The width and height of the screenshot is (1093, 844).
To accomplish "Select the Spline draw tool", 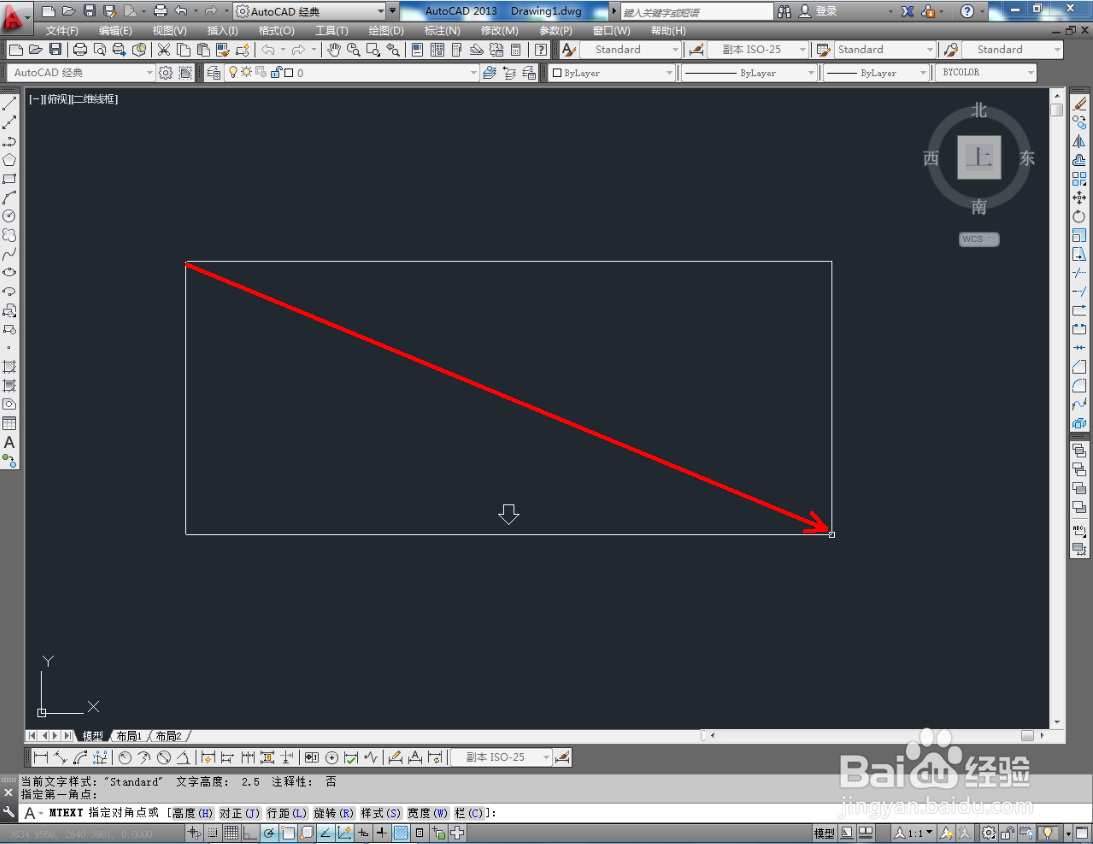I will pos(9,254).
